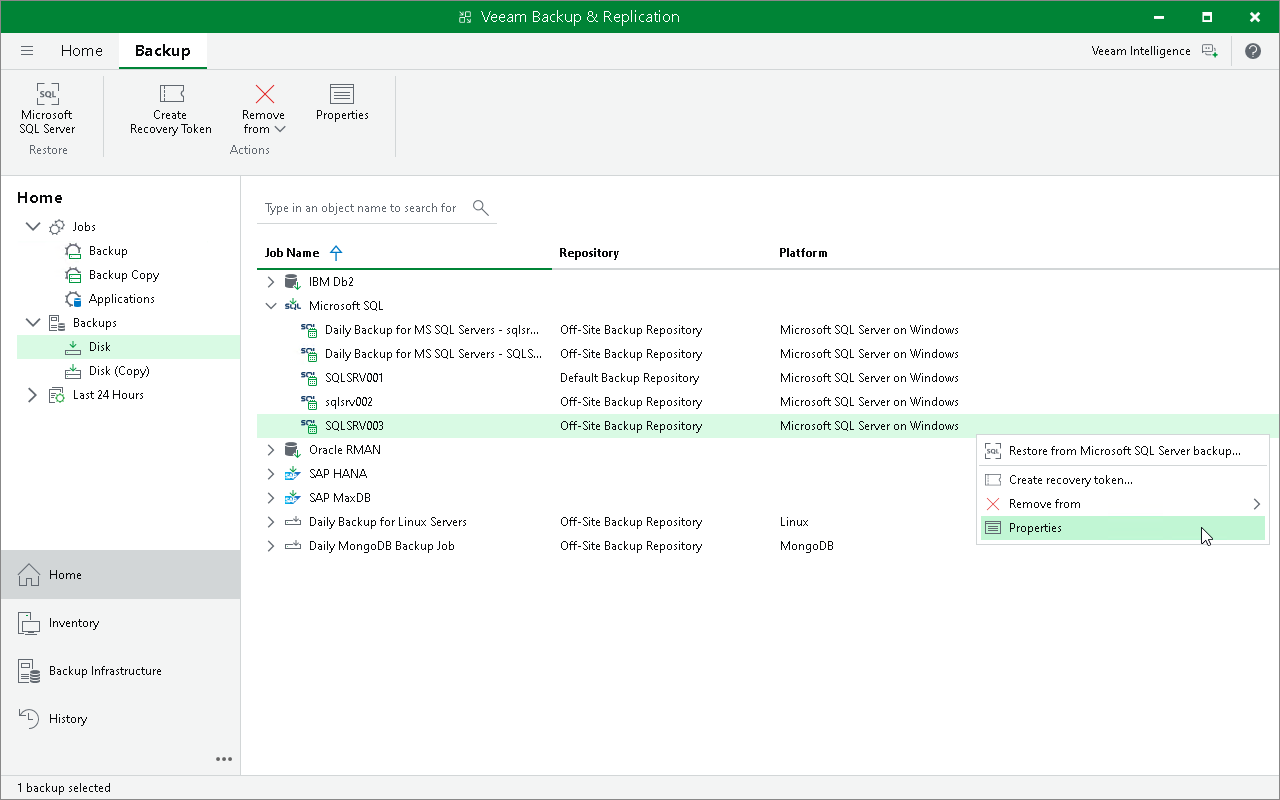Open the hamburger main menu
Screen dimensions: 1280x800
click(27, 51)
